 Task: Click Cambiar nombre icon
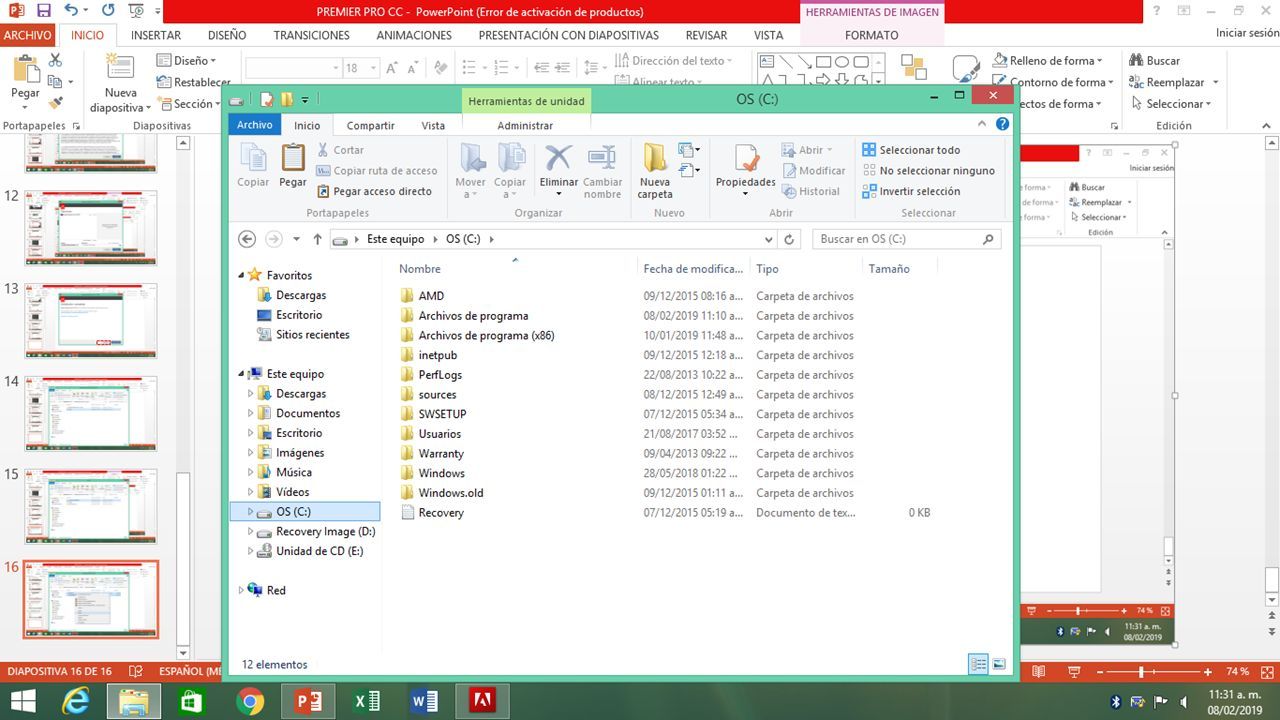click(x=602, y=157)
